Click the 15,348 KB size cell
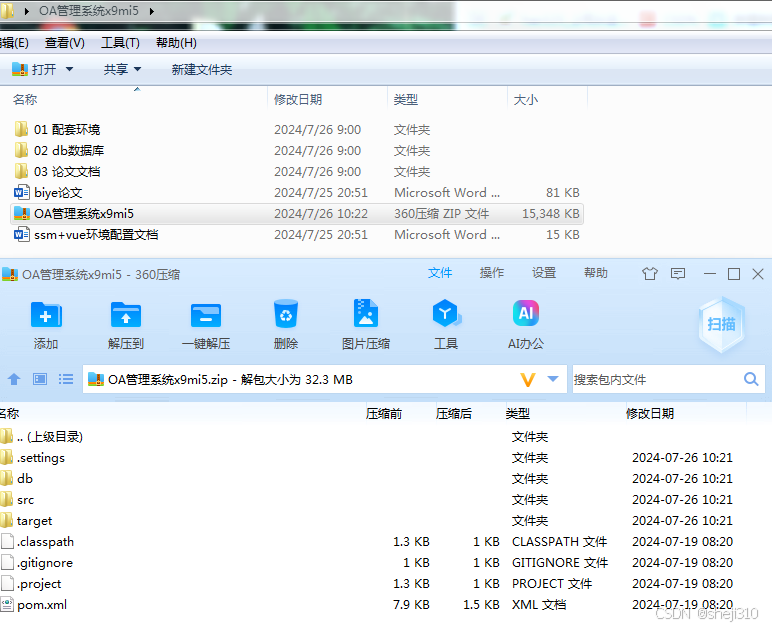Screen dimensions: 772x627 pos(550,213)
